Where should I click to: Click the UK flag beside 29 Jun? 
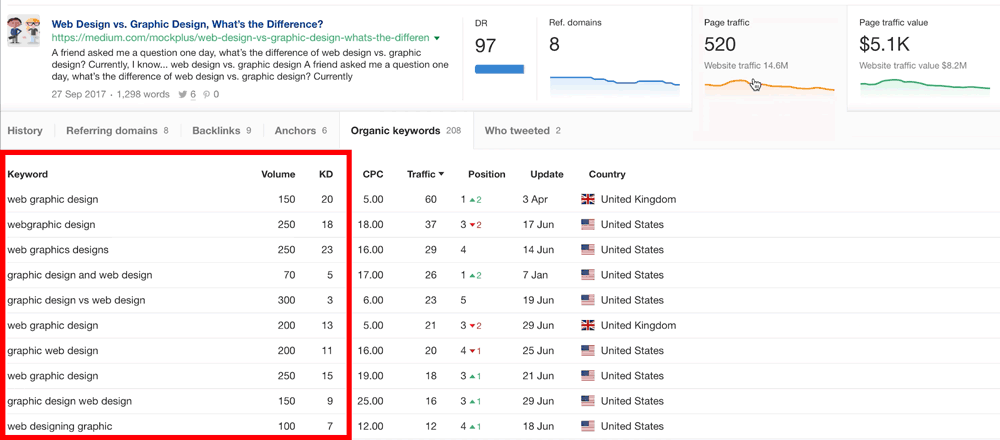point(588,325)
